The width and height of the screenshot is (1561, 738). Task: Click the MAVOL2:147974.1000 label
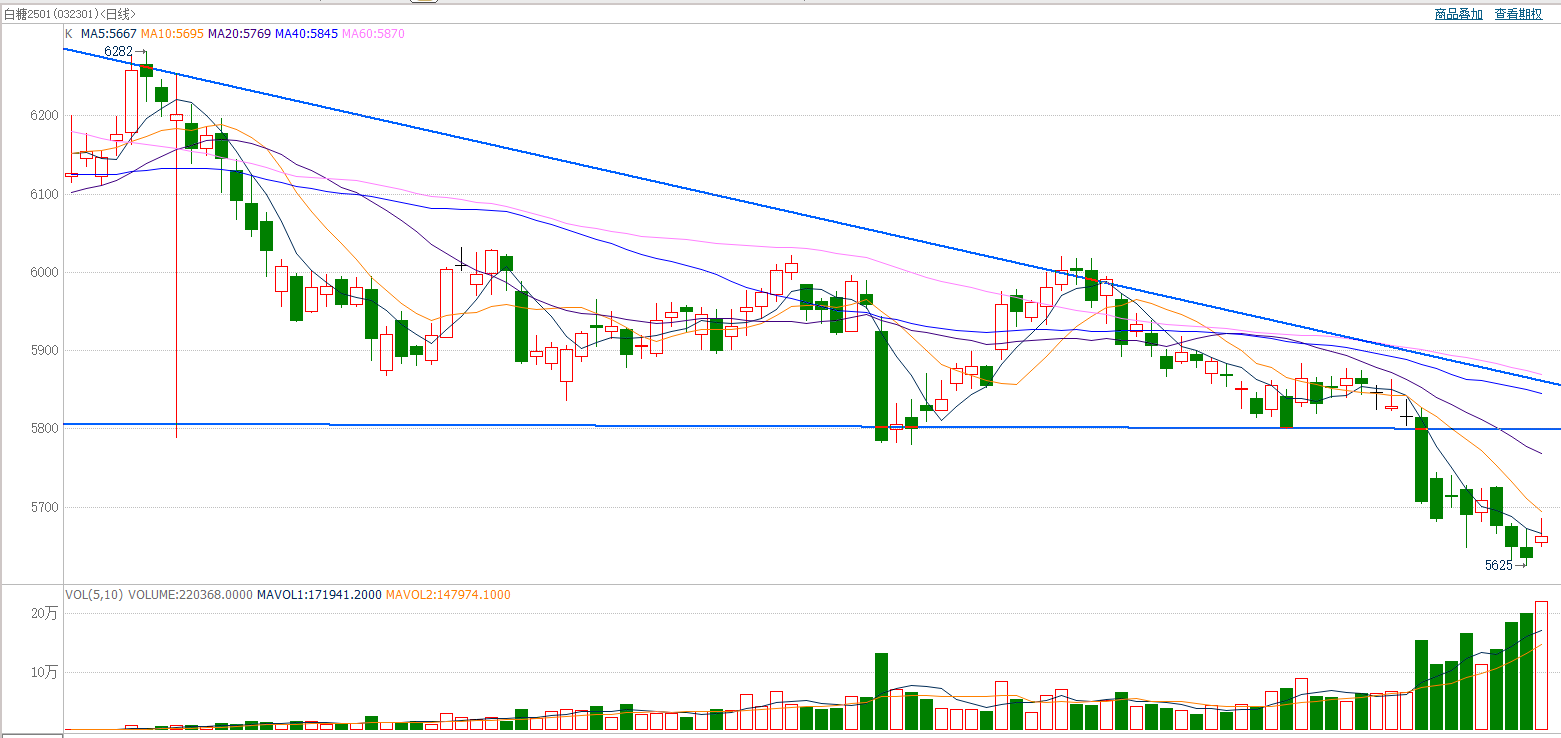(448, 595)
